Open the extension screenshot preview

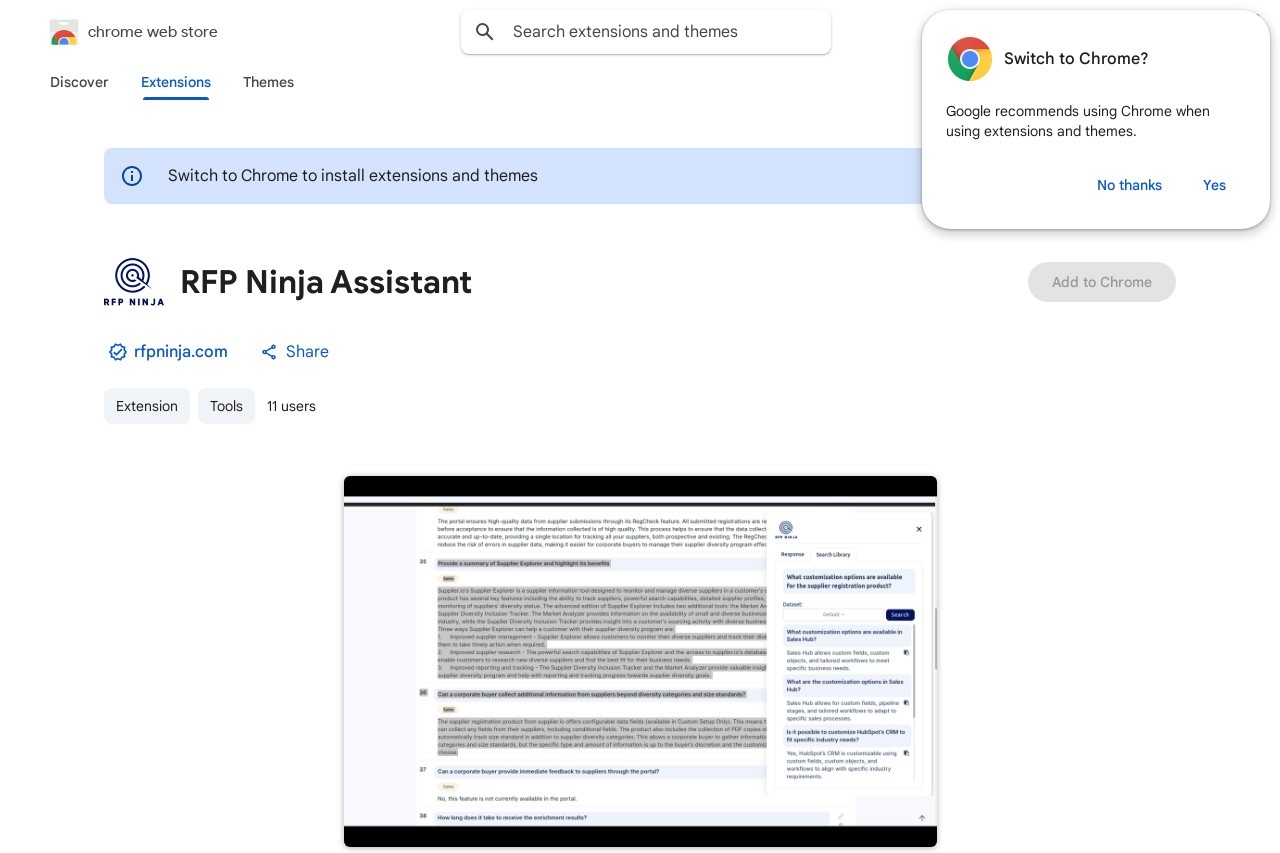pyautogui.click(x=640, y=662)
